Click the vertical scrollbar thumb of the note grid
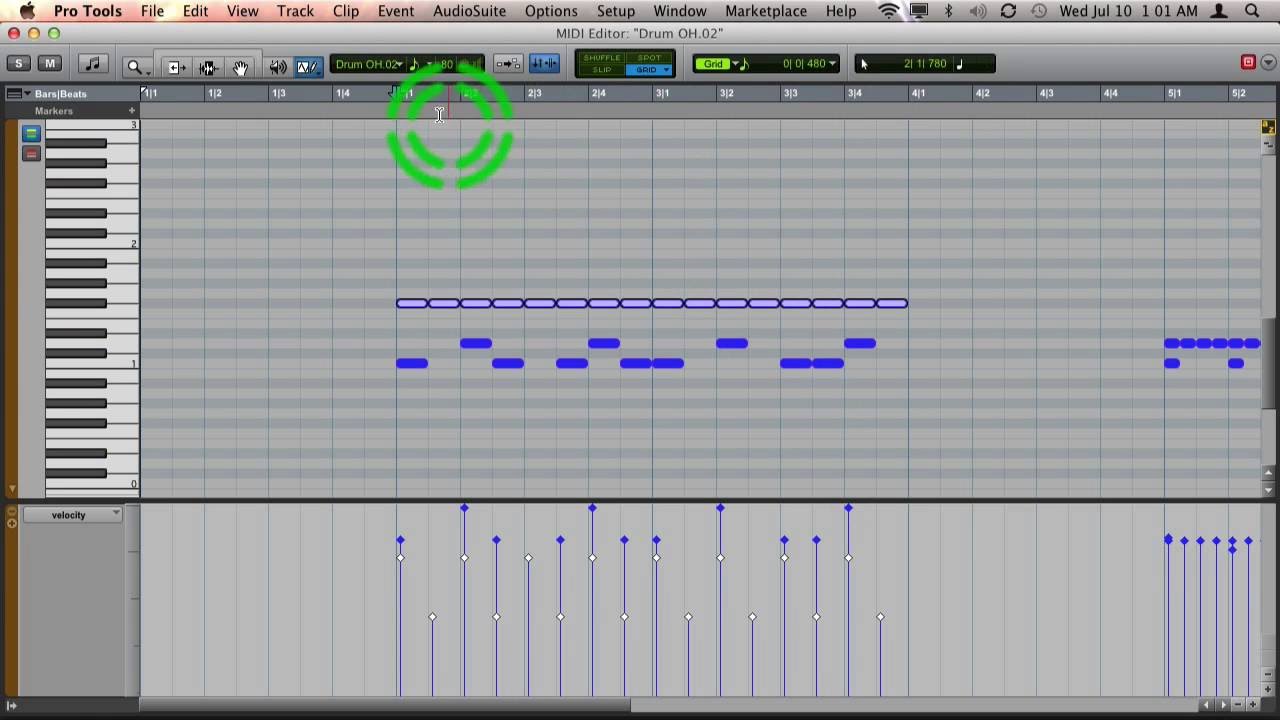 pos(1269,363)
